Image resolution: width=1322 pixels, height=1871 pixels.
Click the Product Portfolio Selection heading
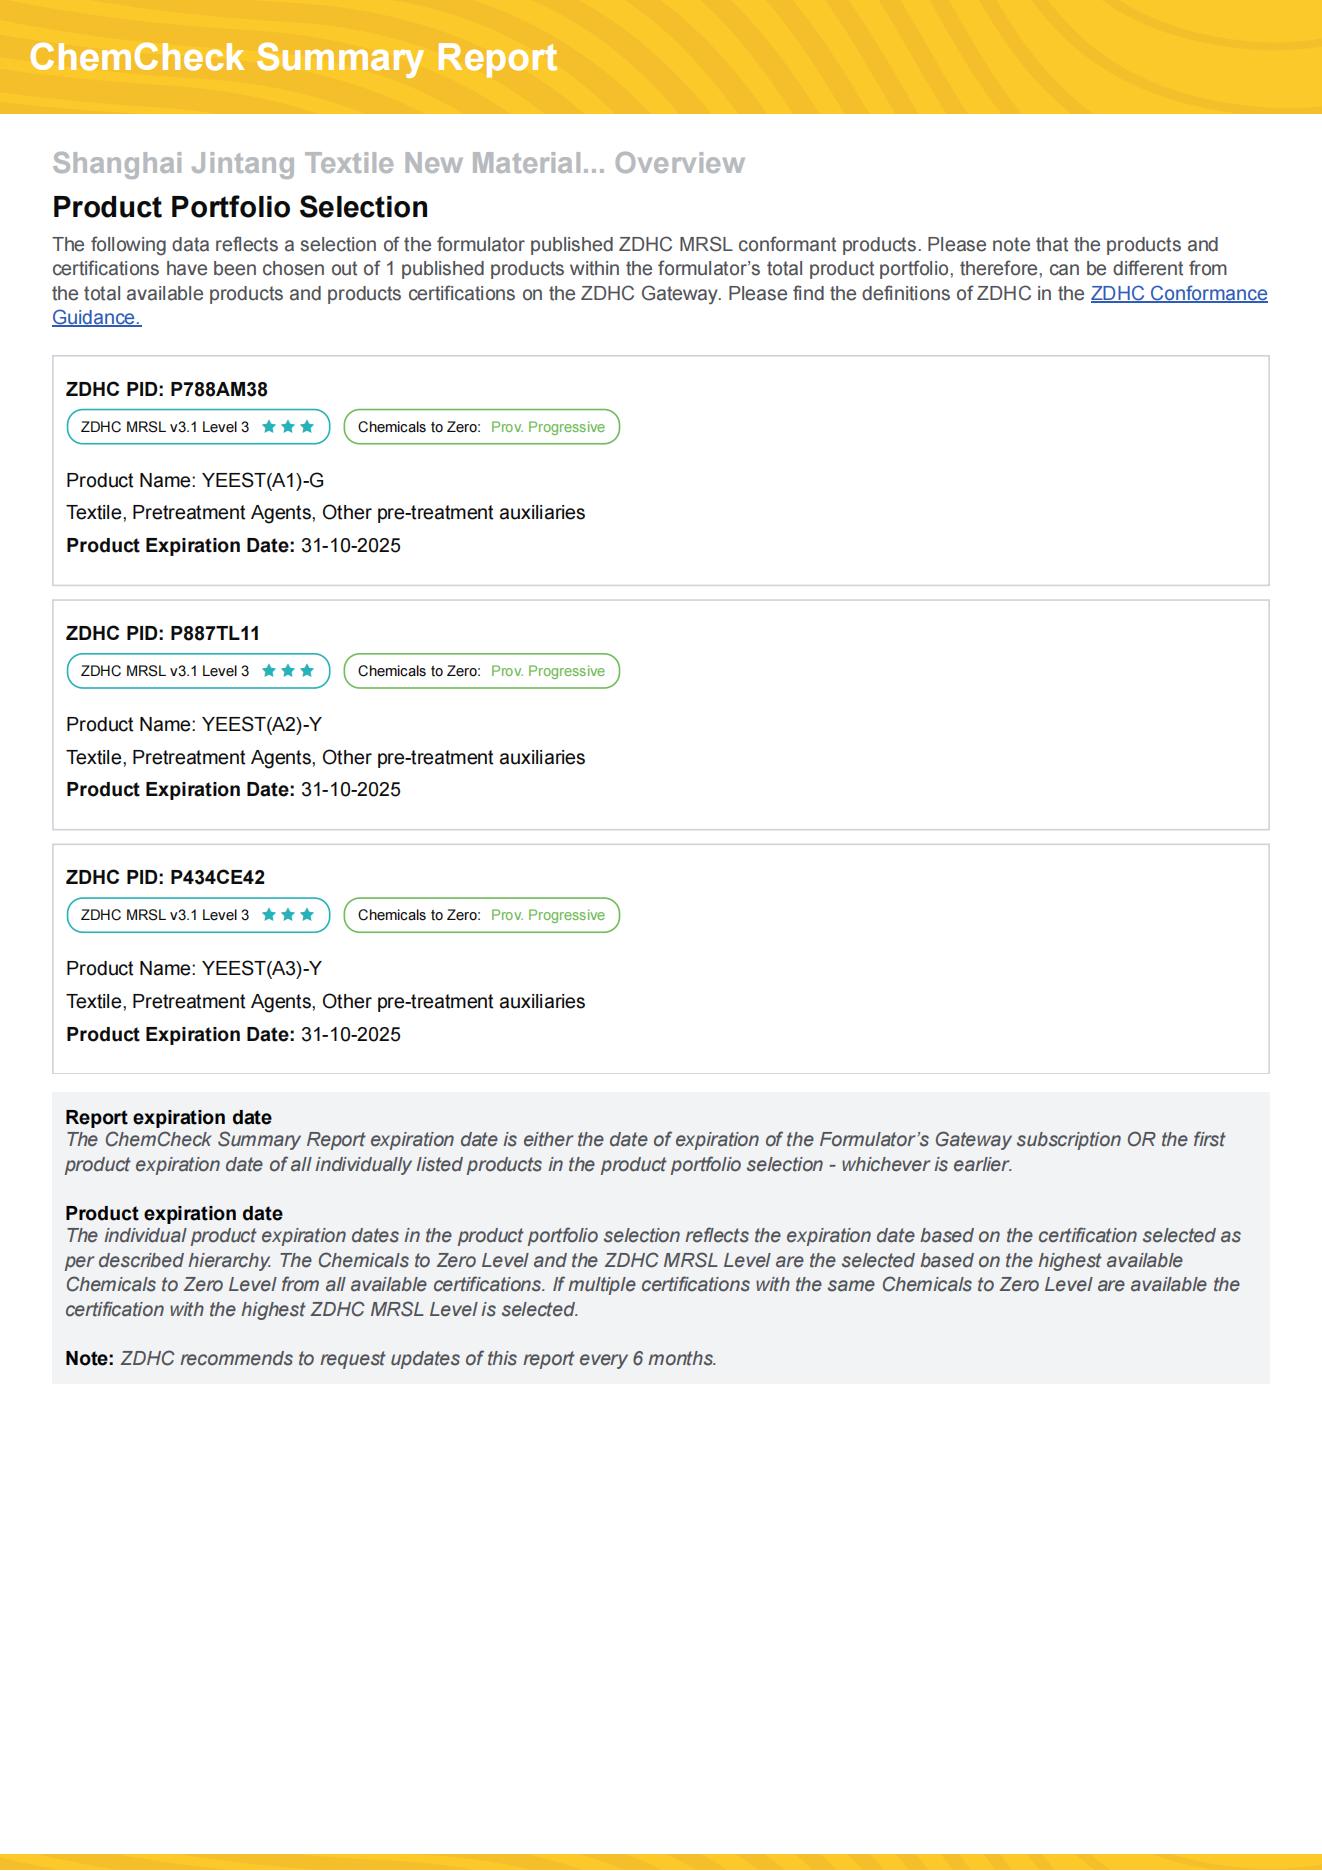pos(240,207)
